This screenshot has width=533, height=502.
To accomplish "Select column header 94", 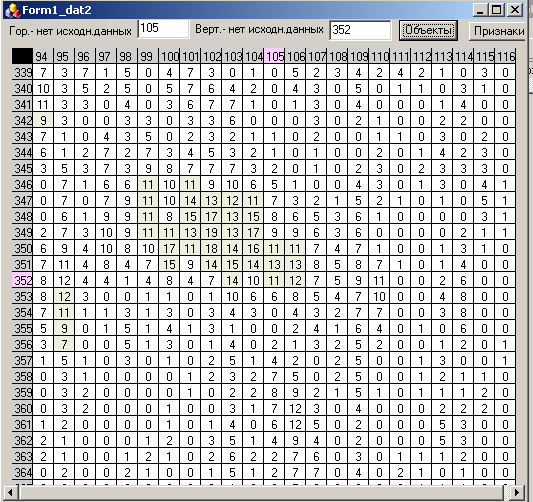I will click(43, 56).
